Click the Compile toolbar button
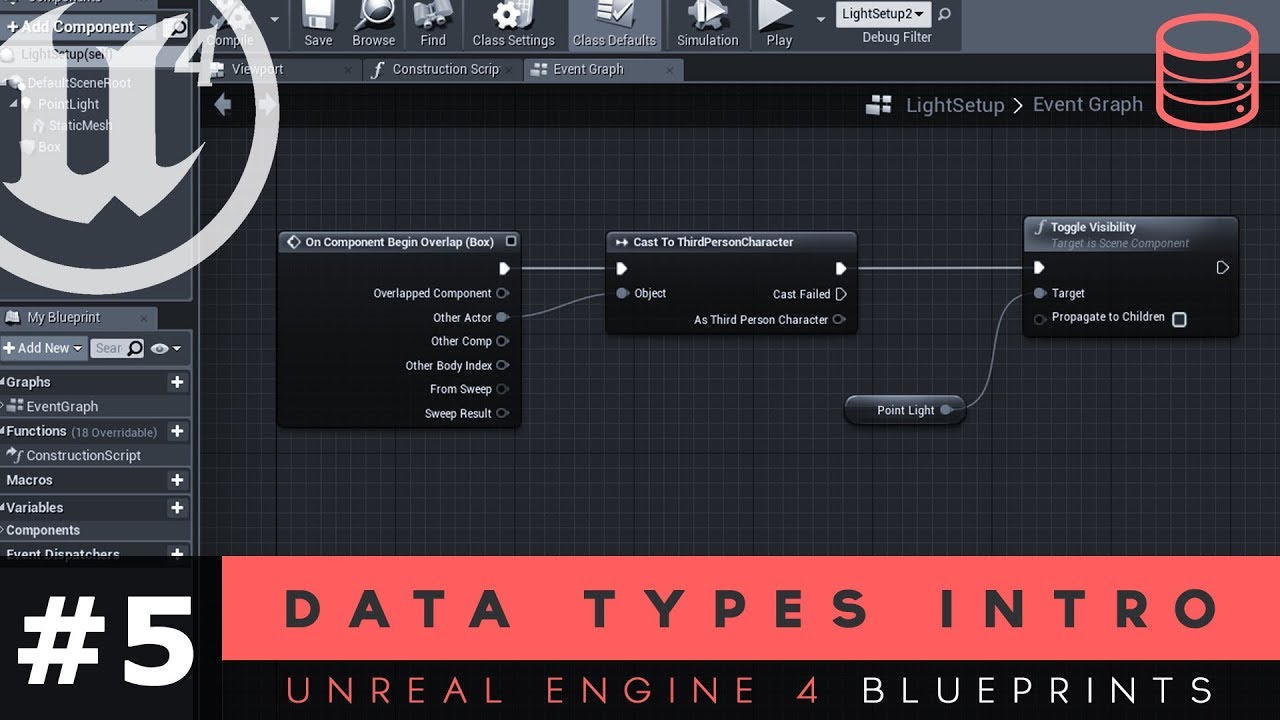The height and width of the screenshot is (720, 1280). tap(230, 25)
